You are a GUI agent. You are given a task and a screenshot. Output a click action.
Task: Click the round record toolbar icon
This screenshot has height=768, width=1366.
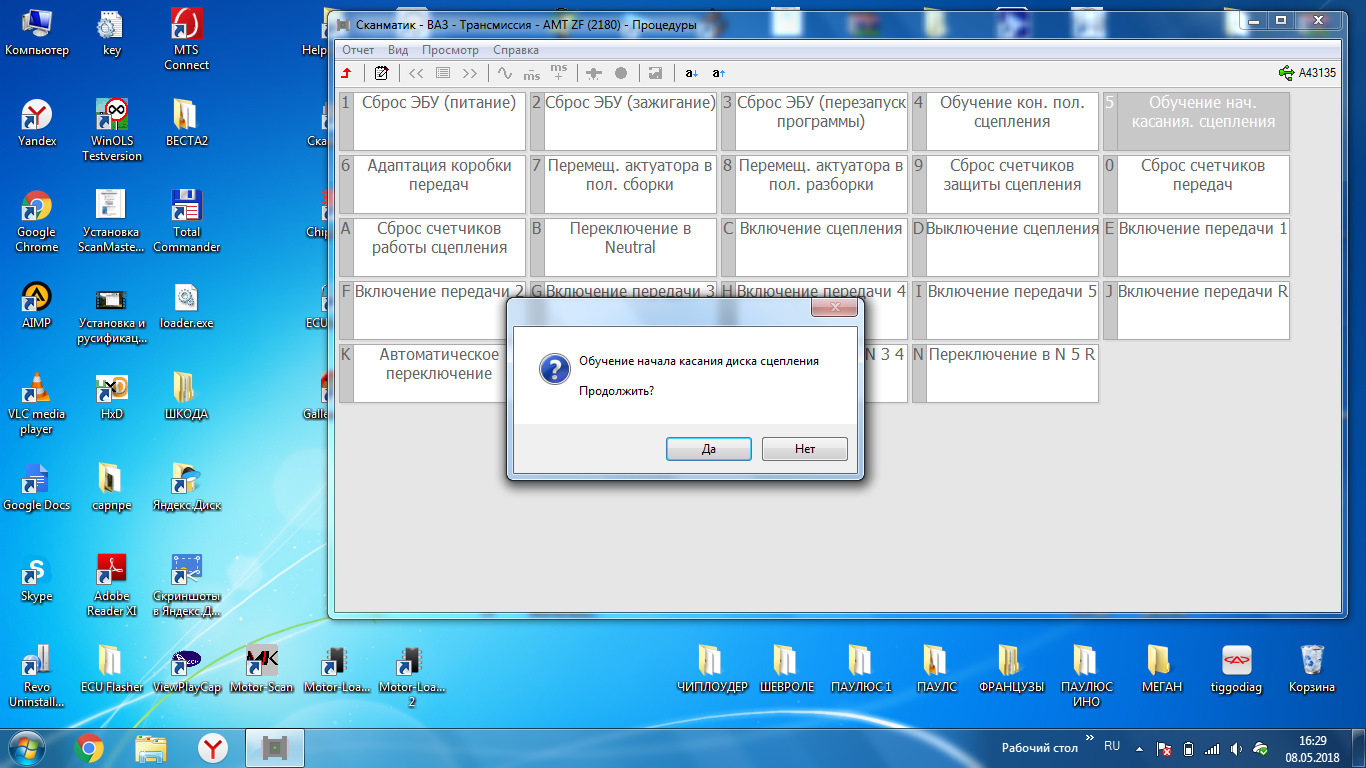point(621,73)
